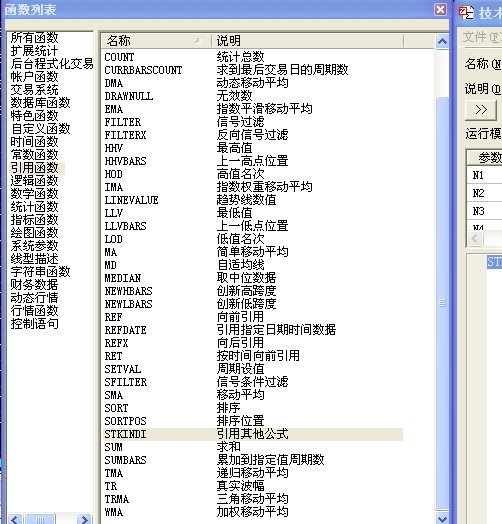Select the REFDATE function row

pyautogui.click(x=252, y=331)
